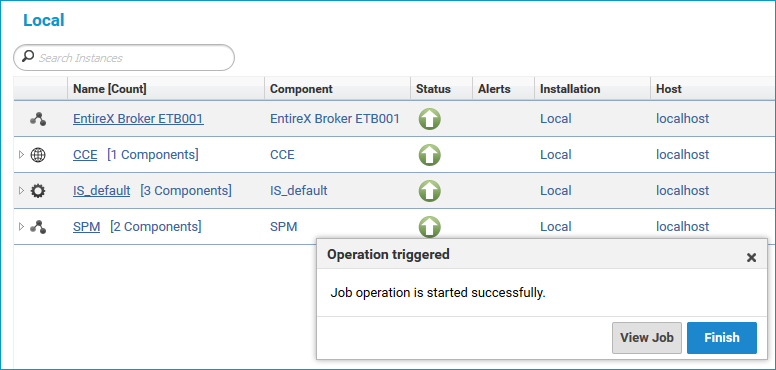Click localhost in the SPM row
The height and width of the screenshot is (370, 776).
(682, 227)
